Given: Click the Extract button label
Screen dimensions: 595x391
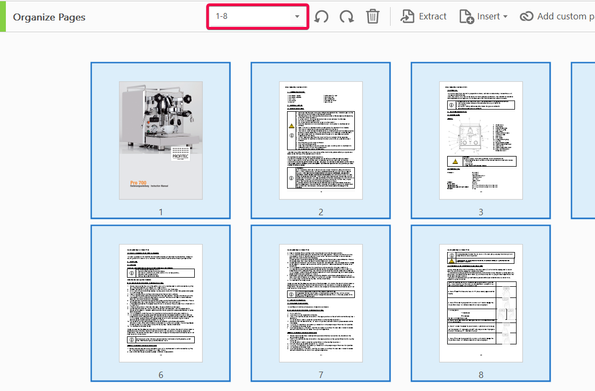Looking at the screenshot, I should click(x=433, y=17).
